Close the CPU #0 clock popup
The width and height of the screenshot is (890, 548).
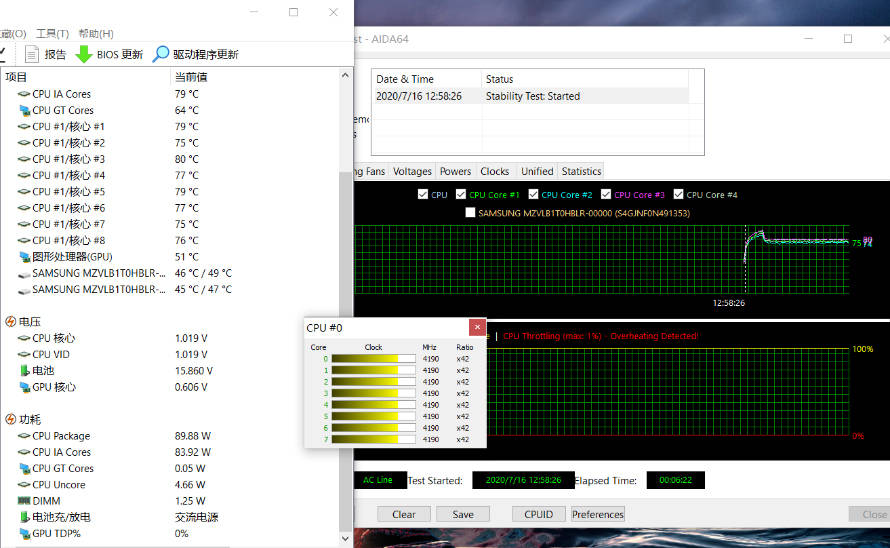pyautogui.click(x=477, y=327)
